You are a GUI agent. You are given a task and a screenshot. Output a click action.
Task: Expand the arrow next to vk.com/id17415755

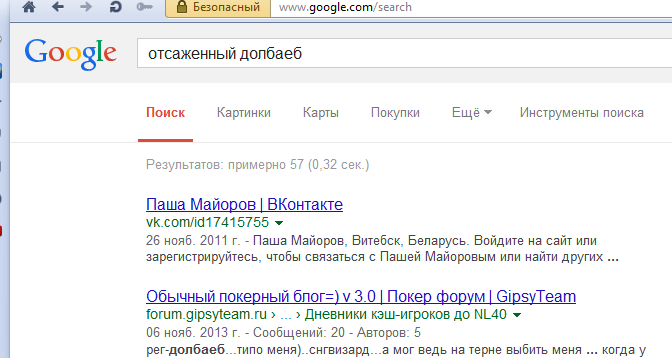click(x=279, y=223)
